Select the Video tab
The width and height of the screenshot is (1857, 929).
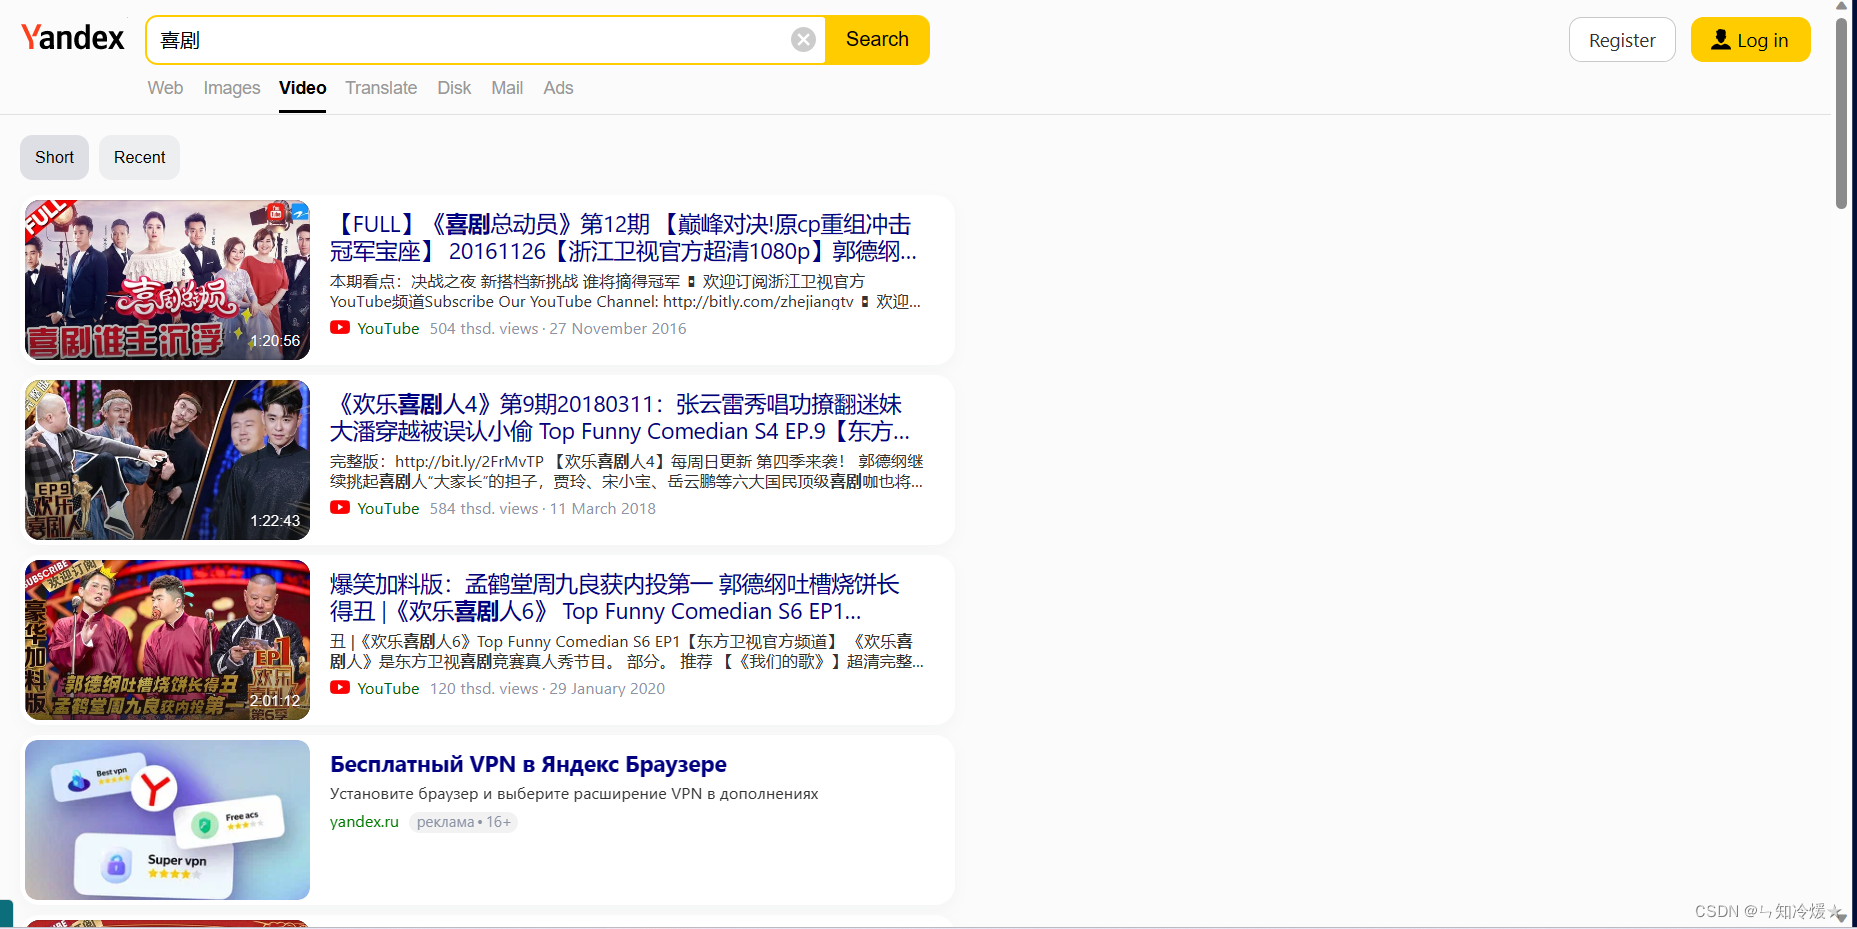(302, 88)
